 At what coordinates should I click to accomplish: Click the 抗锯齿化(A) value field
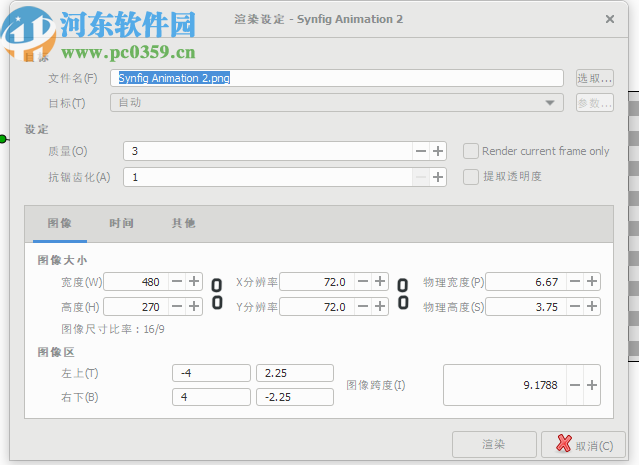pyautogui.click(x=268, y=177)
